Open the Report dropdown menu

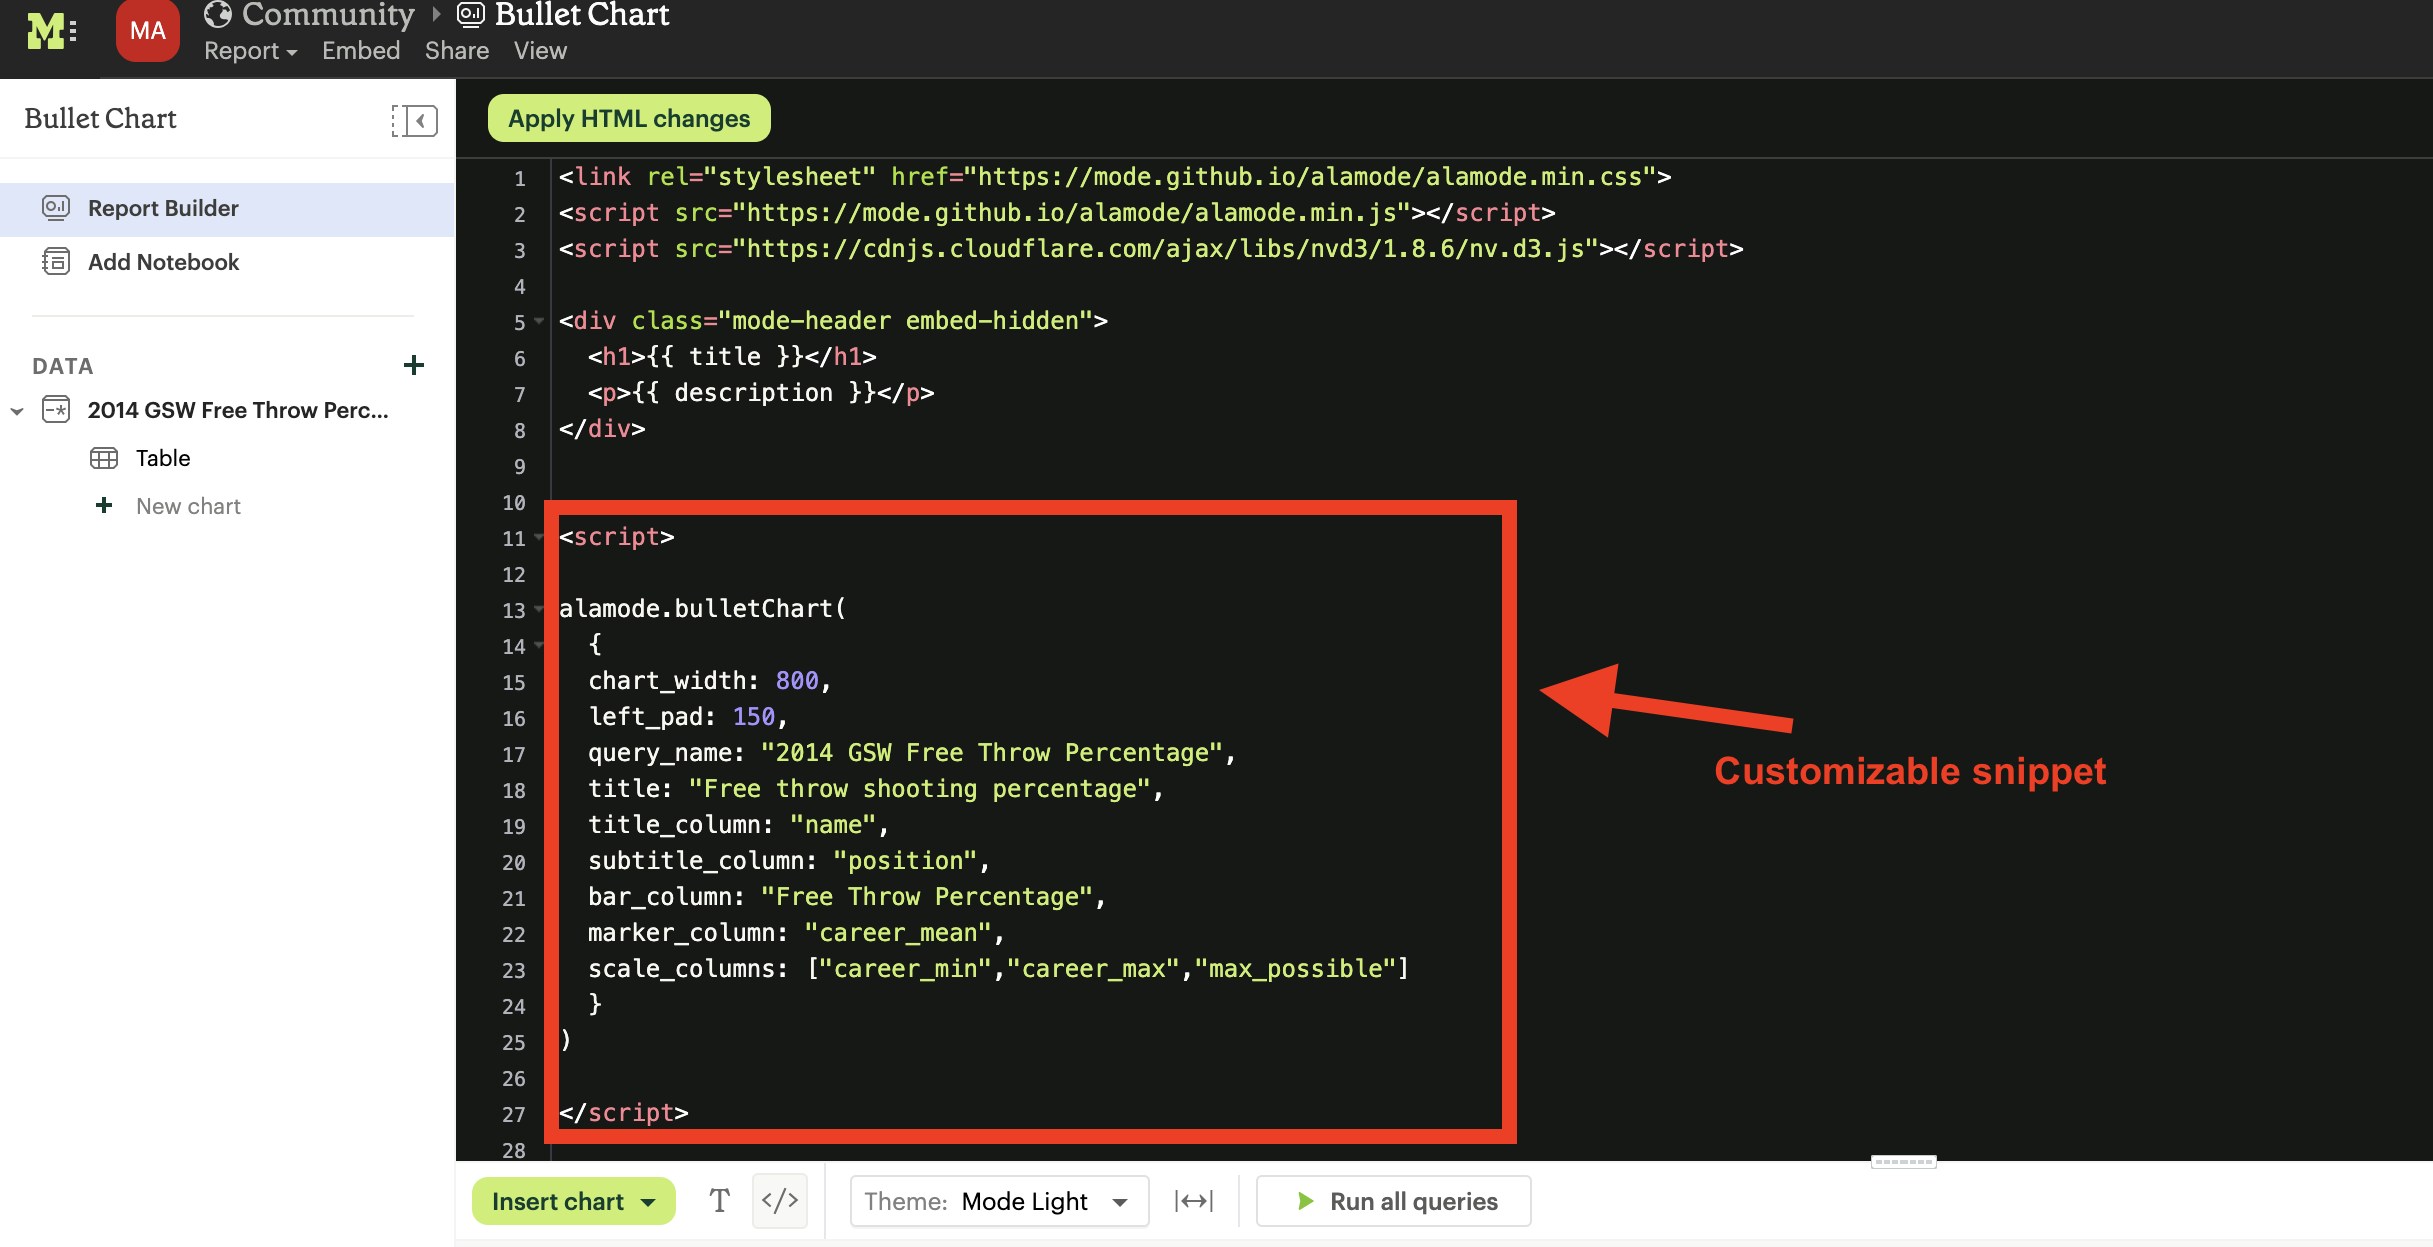251,51
